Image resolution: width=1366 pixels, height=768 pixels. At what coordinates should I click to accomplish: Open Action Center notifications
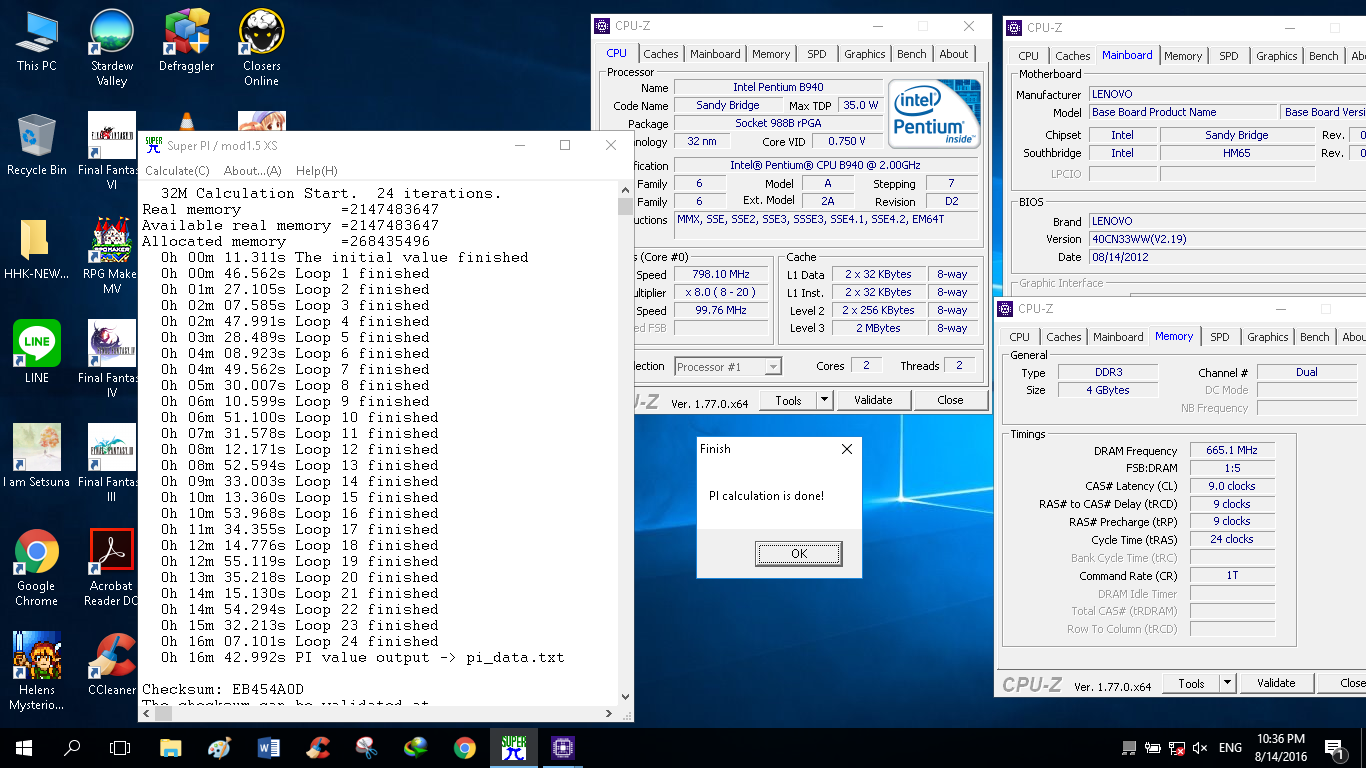pos(1334,748)
